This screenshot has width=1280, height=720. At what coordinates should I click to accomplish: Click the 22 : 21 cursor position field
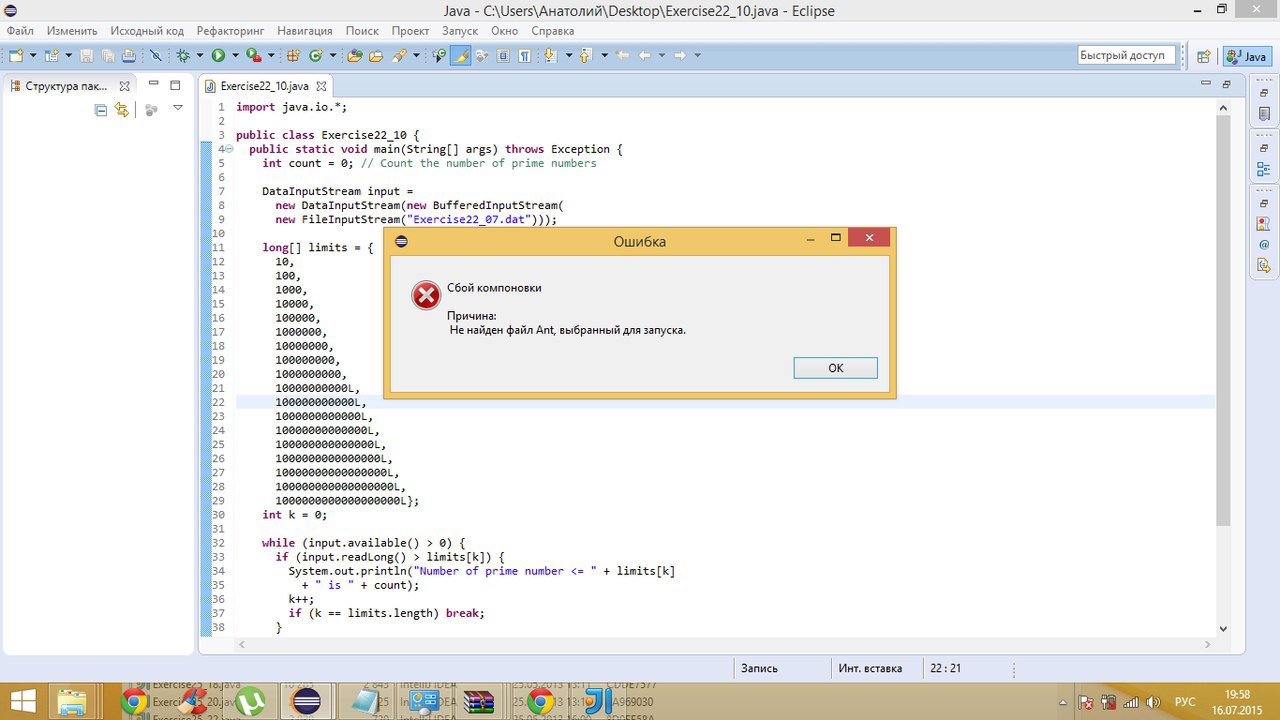click(945, 668)
